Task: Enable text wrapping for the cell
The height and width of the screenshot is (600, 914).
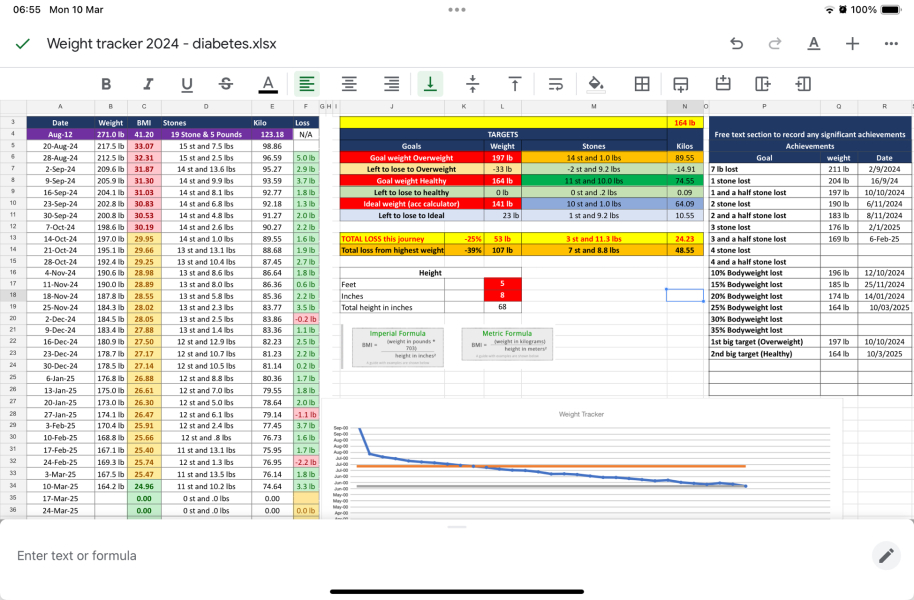Action: tap(554, 83)
